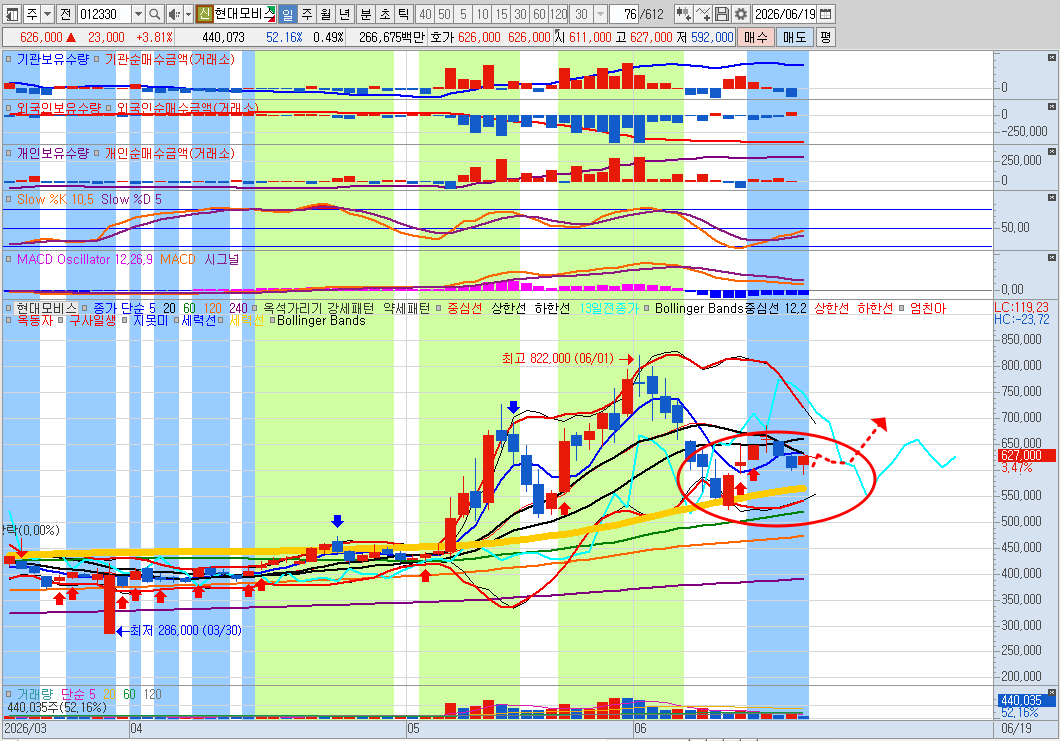Click the current price tag 627,000
Image resolution: width=1060 pixels, height=741 pixels.
tap(1025, 456)
